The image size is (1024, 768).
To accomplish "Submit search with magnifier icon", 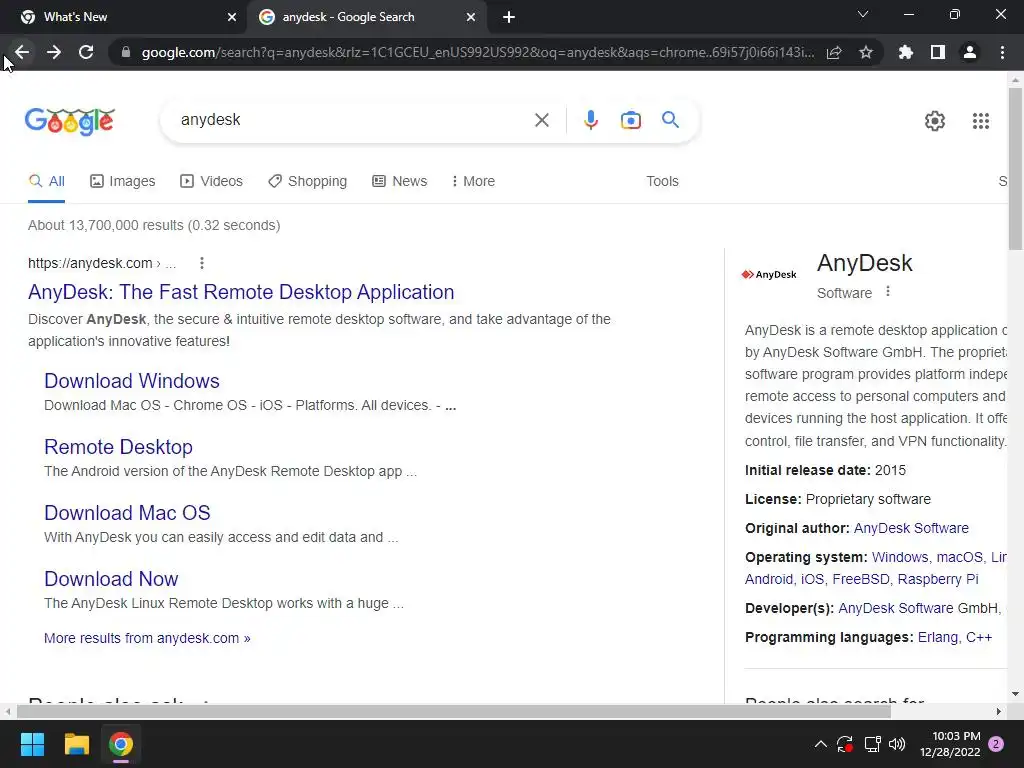I will click(670, 120).
